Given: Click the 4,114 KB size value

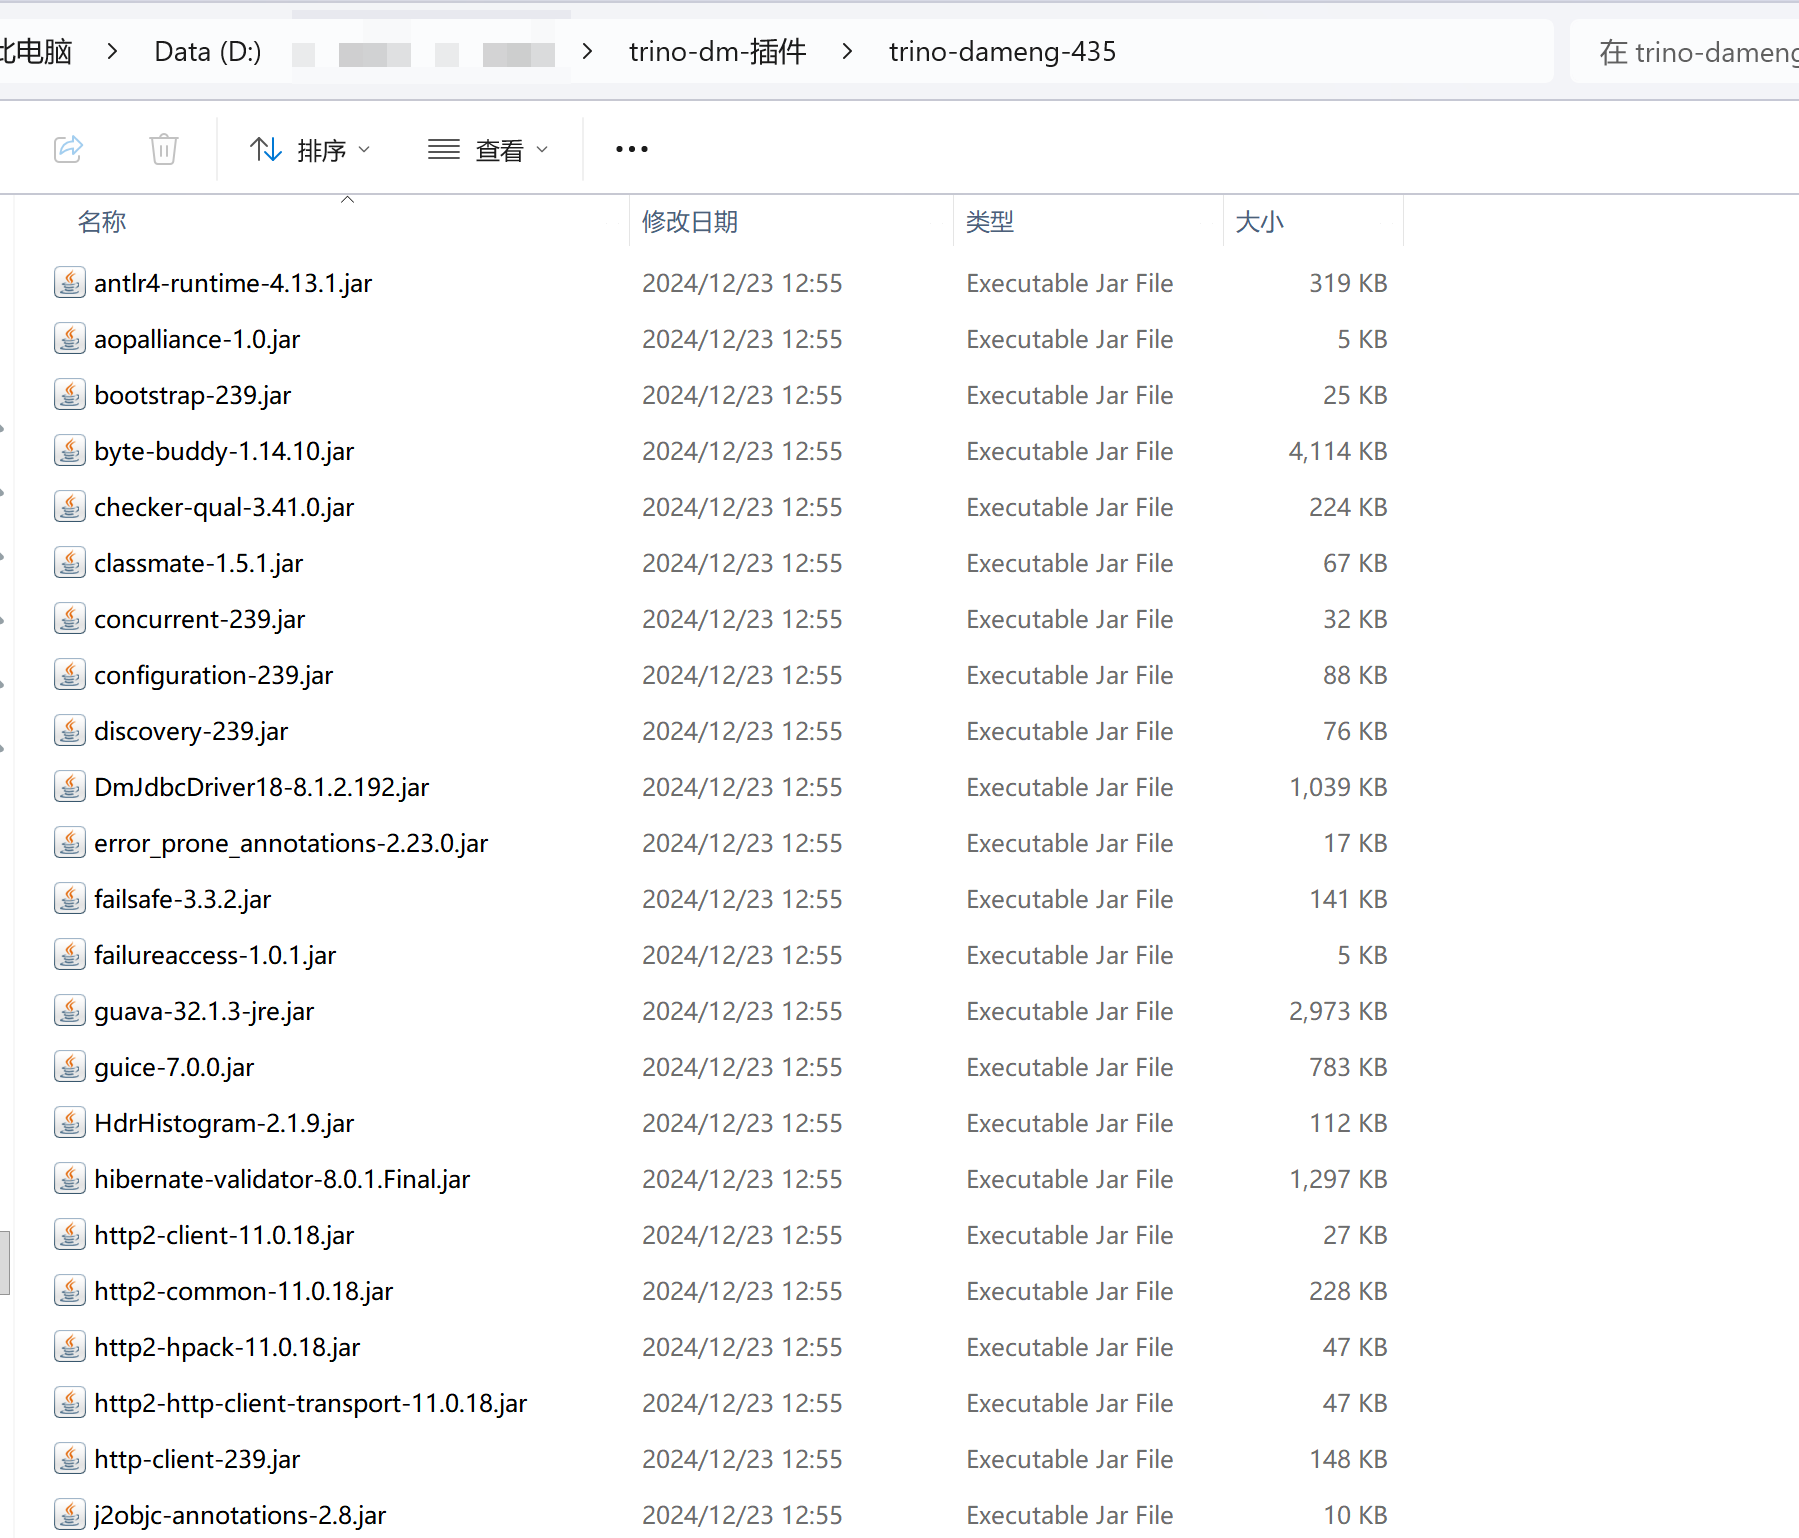Looking at the screenshot, I should tap(1338, 452).
